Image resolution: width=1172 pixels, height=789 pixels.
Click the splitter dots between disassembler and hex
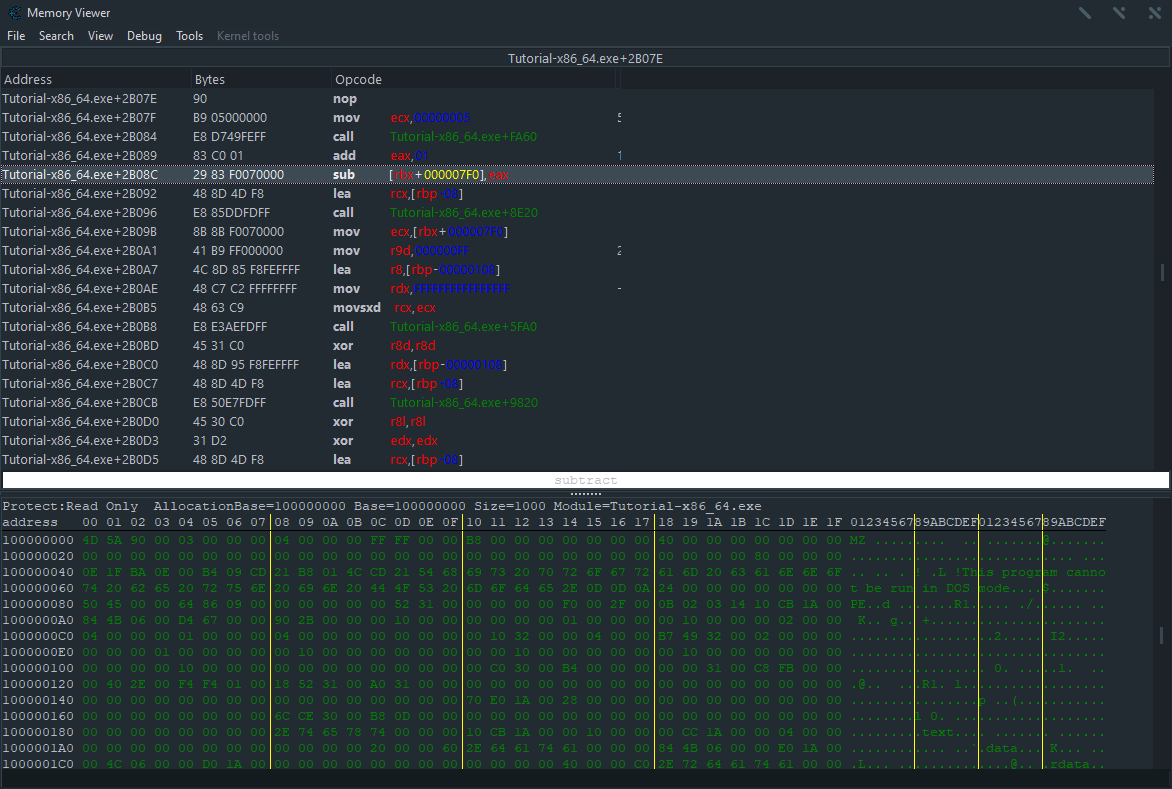585,493
